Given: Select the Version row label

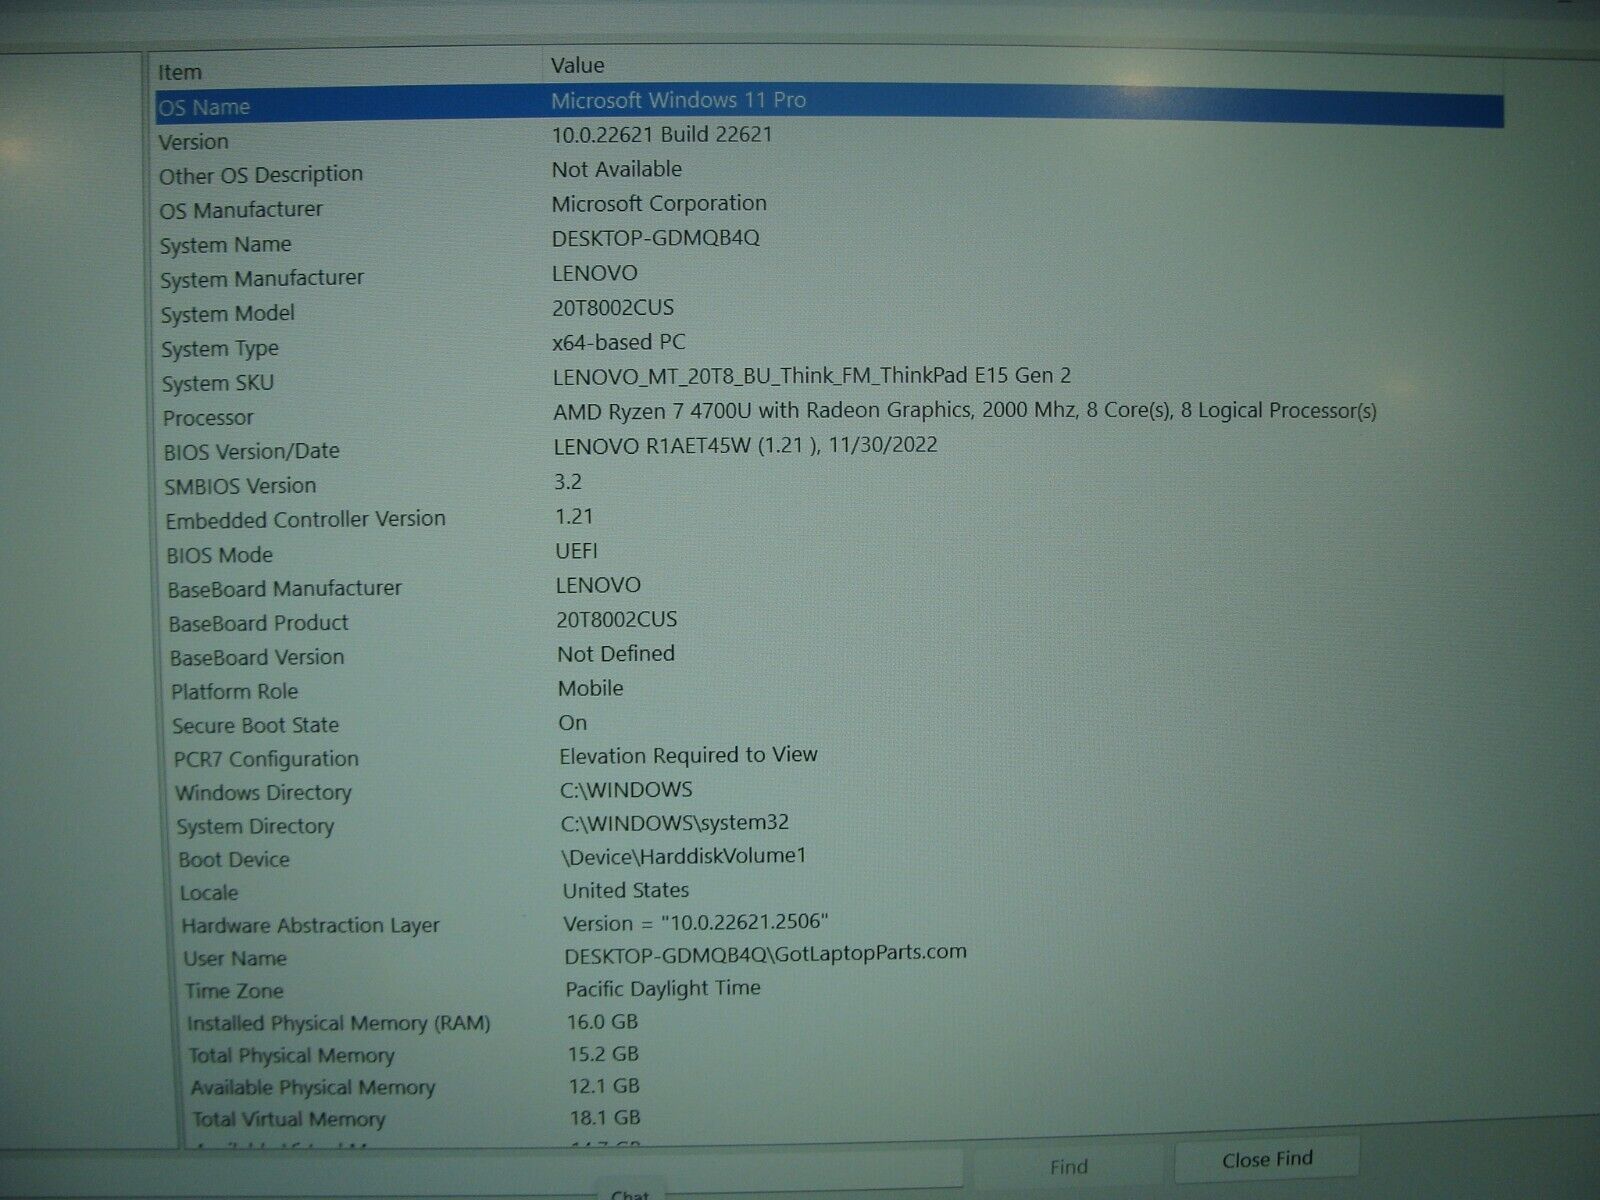Looking at the screenshot, I should click(194, 142).
